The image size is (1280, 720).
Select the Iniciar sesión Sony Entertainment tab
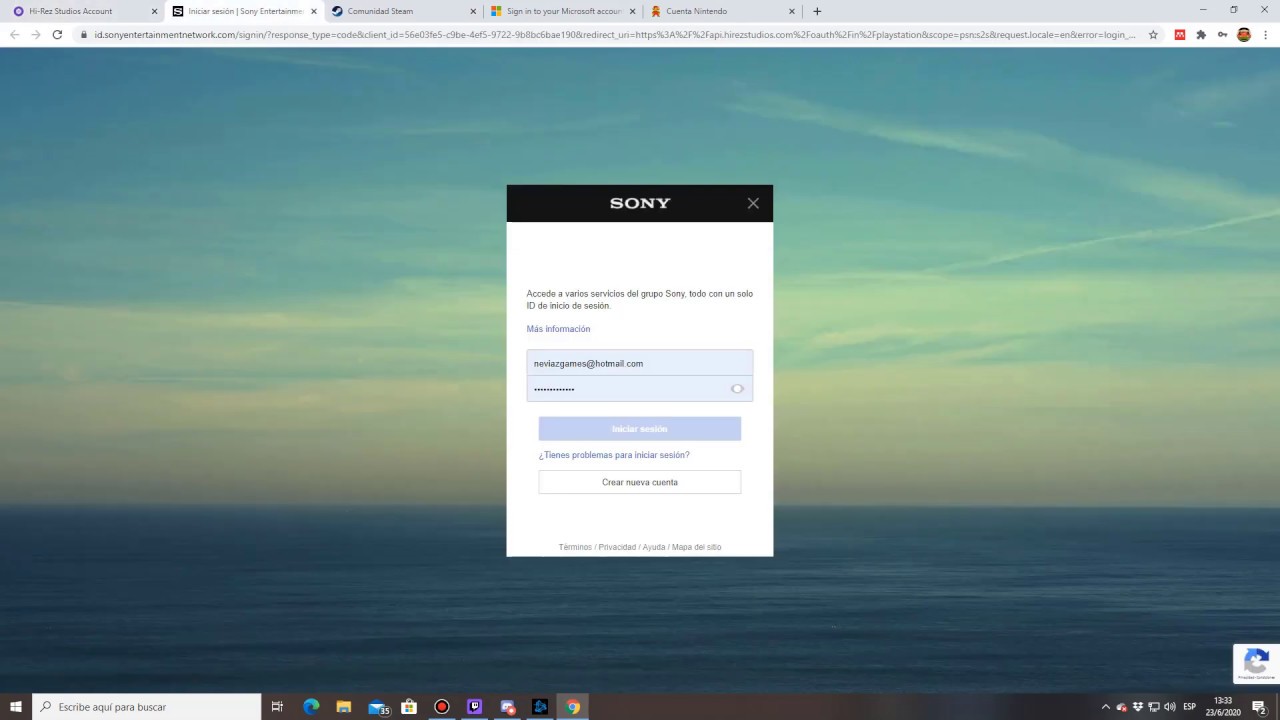242,11
